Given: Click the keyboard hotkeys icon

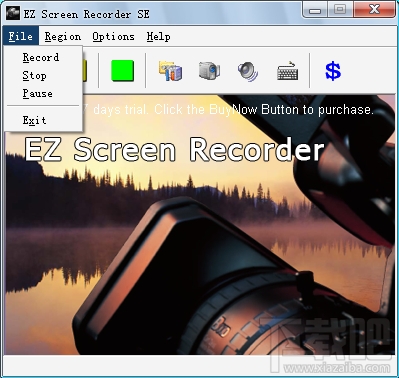Looking at the screenshot, I should [x=287, y=71].
